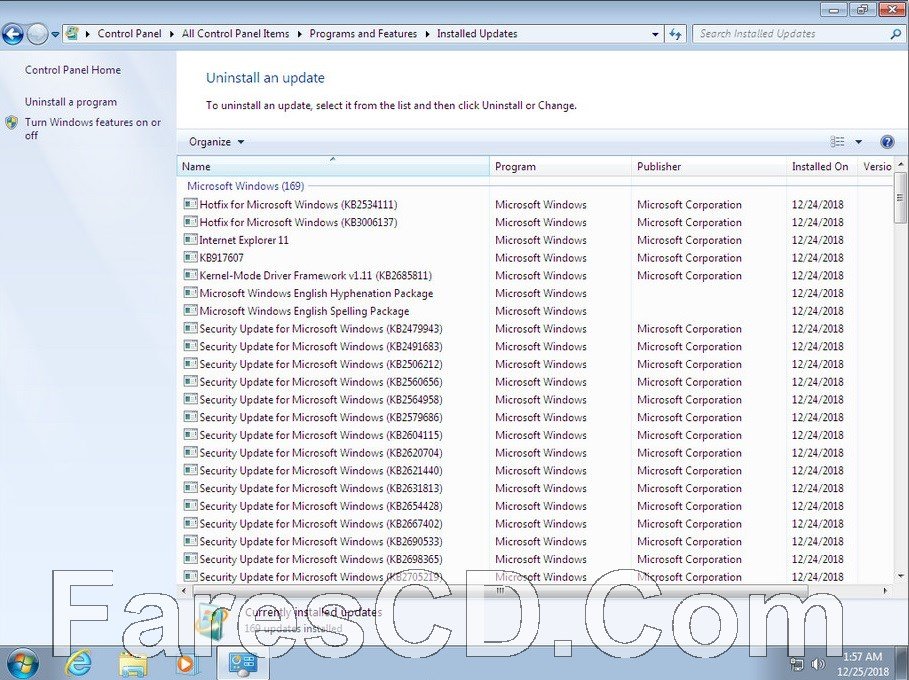The width and height of the screenshot is (909, 680).
Task: Select Security Update KB2479943 row
Action: point(537,329)
